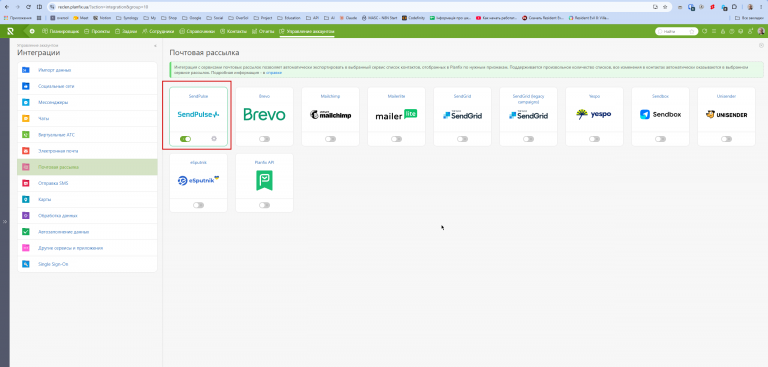Turn off the SendPulse integration toggle
The width and height of the screenshot is (768, 367).
186,139
